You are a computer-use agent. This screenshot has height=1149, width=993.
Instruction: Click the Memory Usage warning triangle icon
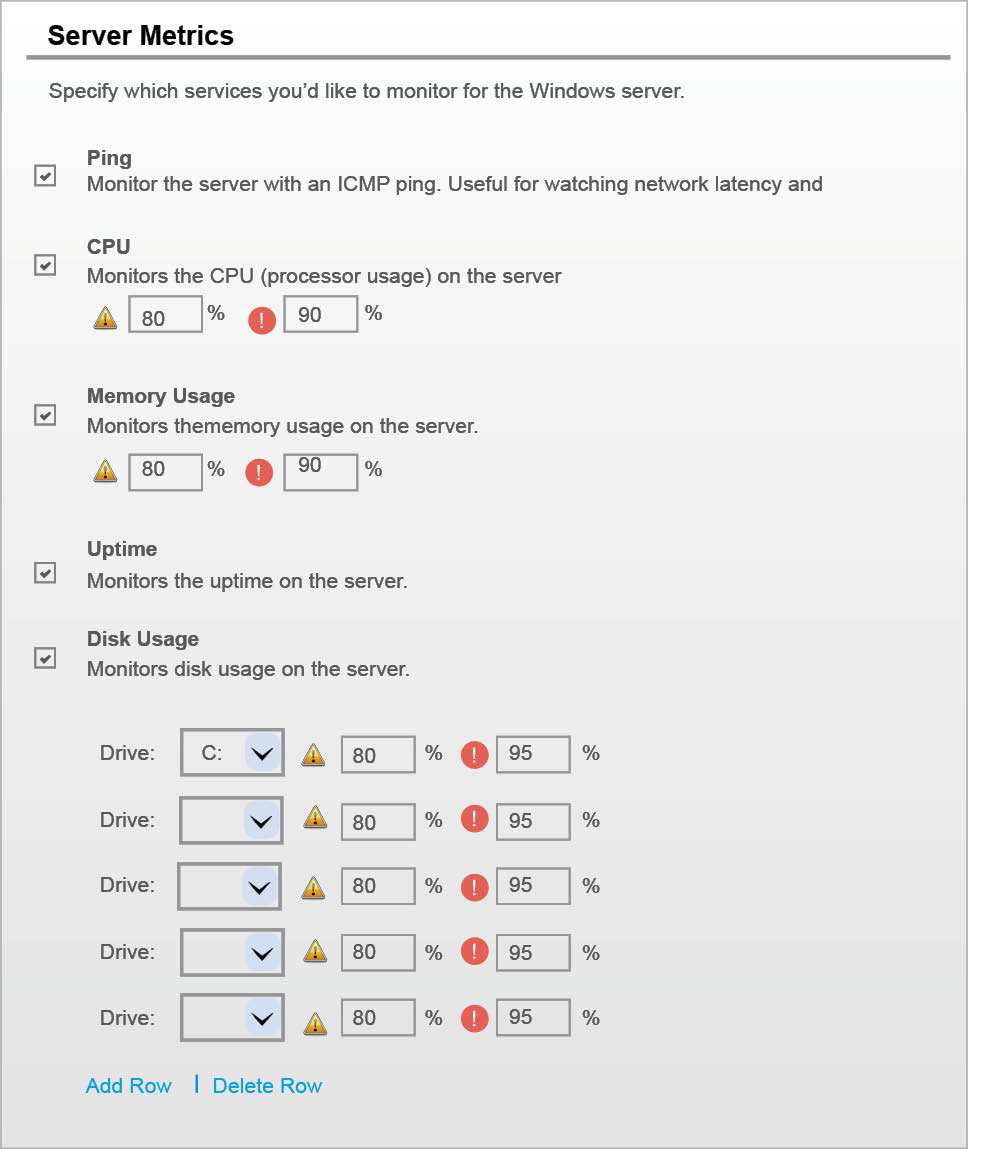(x=105, y=472)
